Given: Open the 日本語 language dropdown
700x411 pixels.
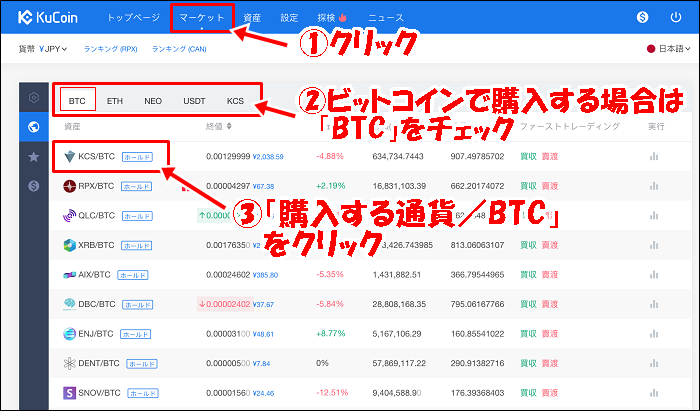Looking at the screenshot, I should point(668,49).
